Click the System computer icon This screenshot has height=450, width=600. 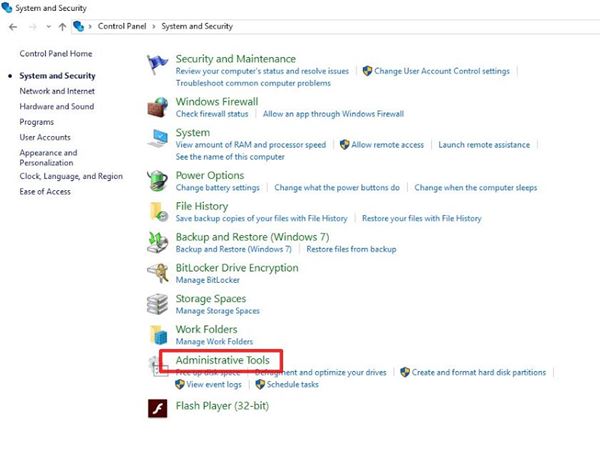pyautogui.click(x=157, y=138)
